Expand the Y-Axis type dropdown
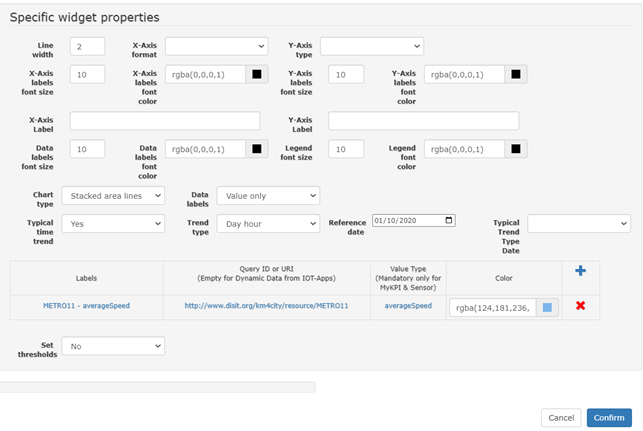The width and height of the screenshot is (643, 431). [x=372, y=46]
